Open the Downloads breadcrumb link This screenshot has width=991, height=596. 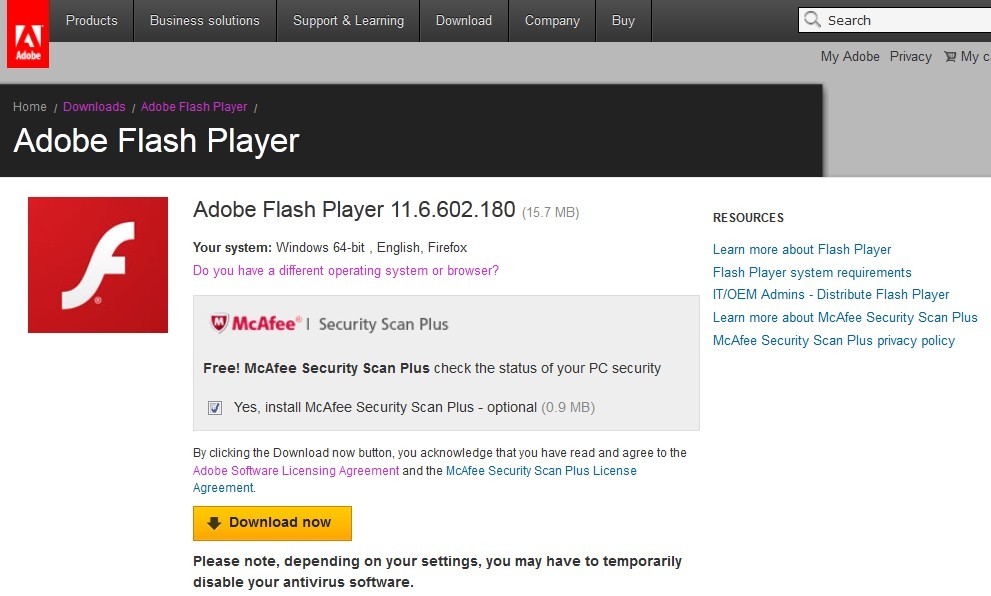(94, 107)
